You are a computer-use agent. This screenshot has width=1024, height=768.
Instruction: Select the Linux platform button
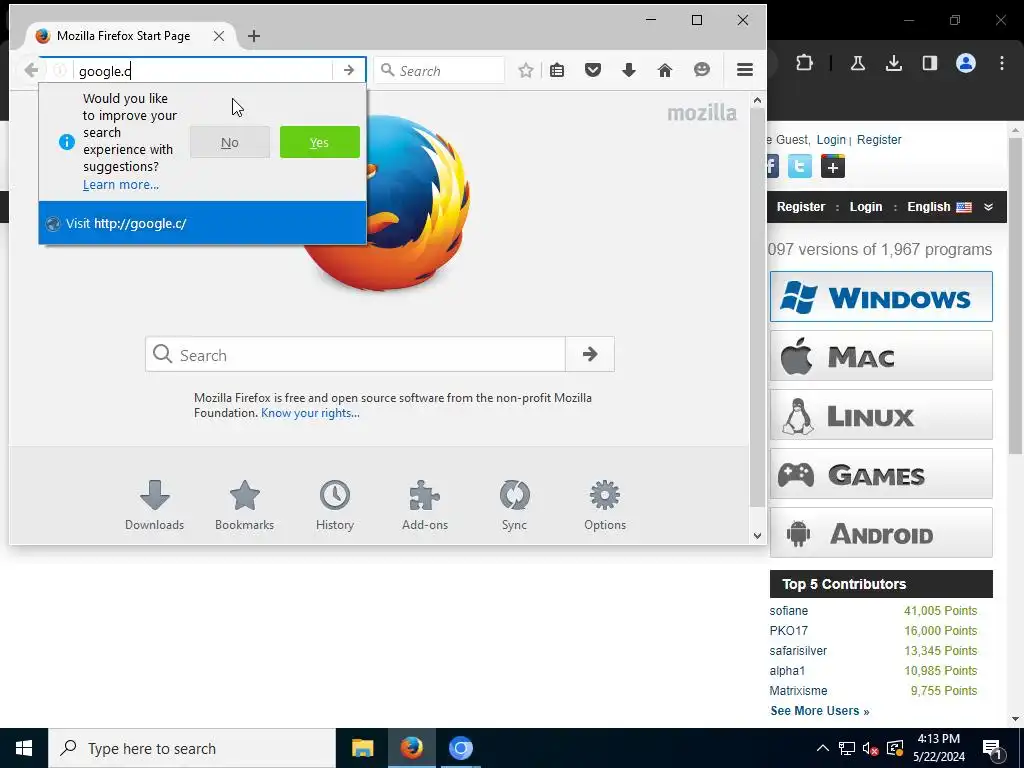881,415
